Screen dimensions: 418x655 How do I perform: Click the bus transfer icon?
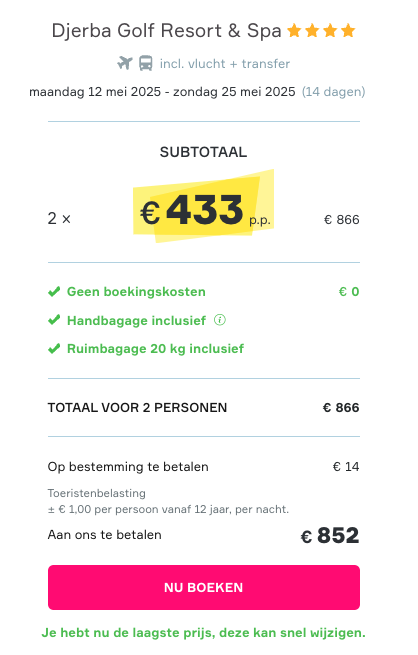(145, 63)
